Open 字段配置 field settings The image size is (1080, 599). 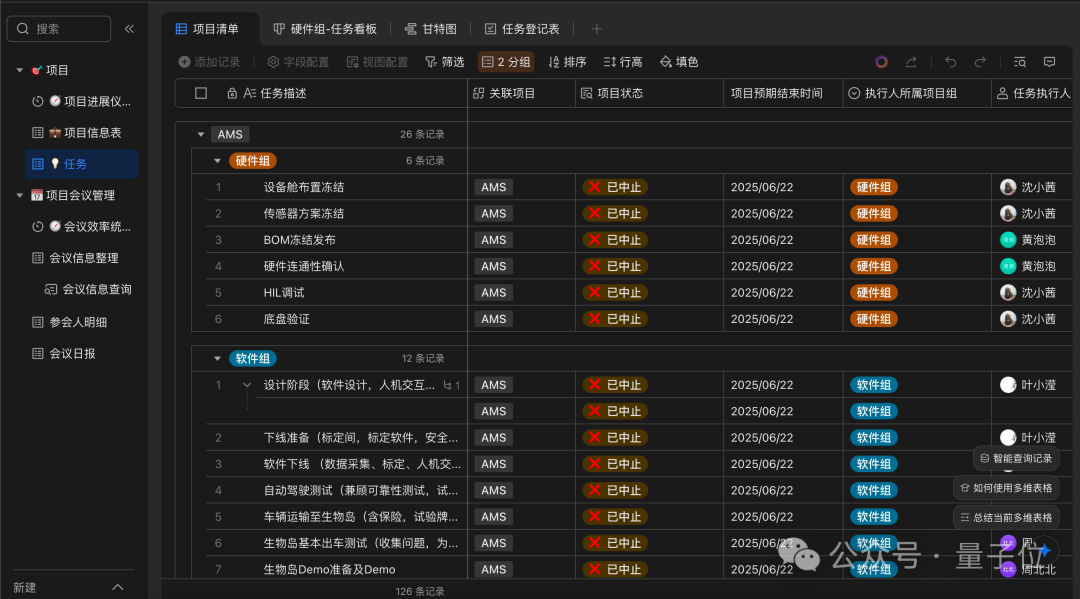click(298, 62)
